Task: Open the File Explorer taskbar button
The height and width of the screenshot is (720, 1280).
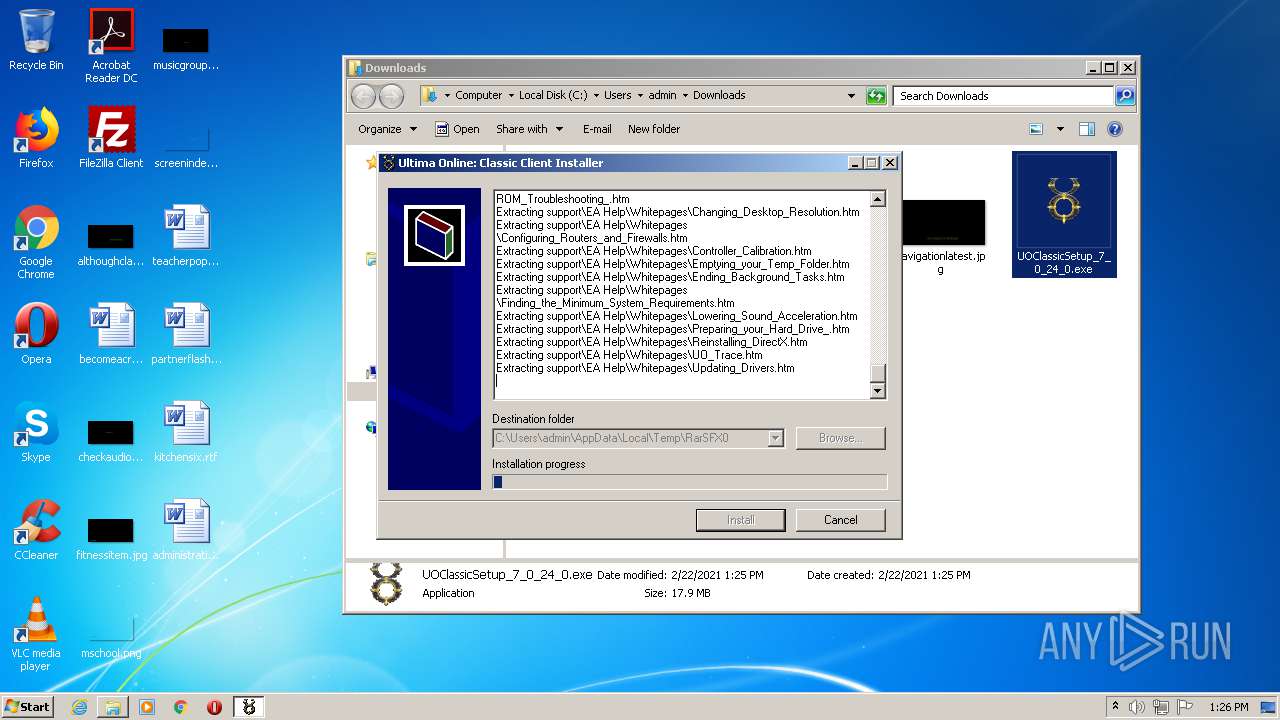Action: pos(113,707)
